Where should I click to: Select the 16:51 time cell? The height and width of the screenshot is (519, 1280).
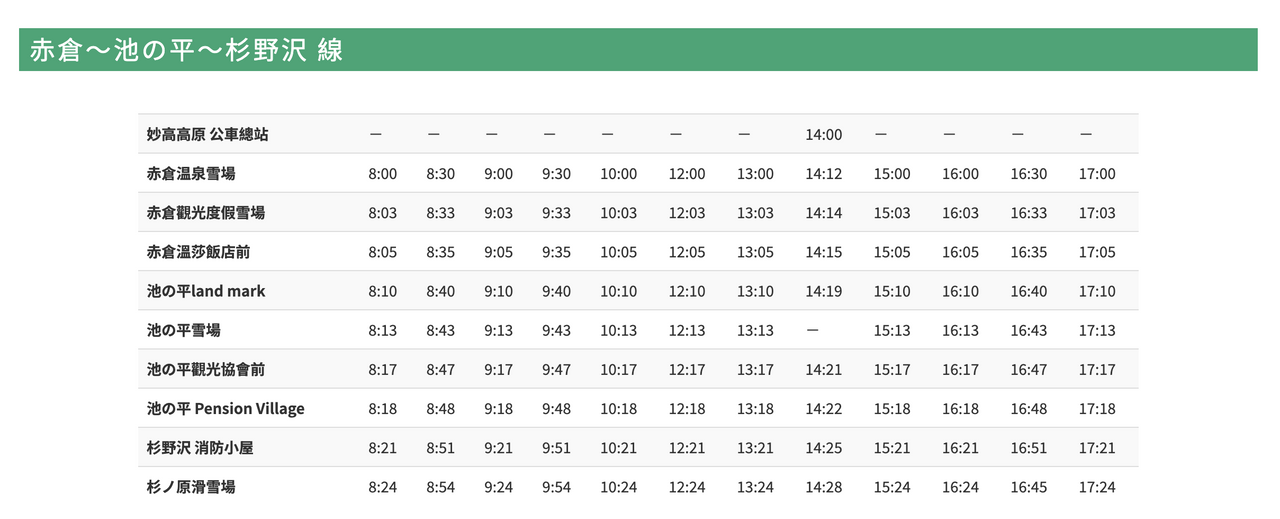(x=1029, y=448)
